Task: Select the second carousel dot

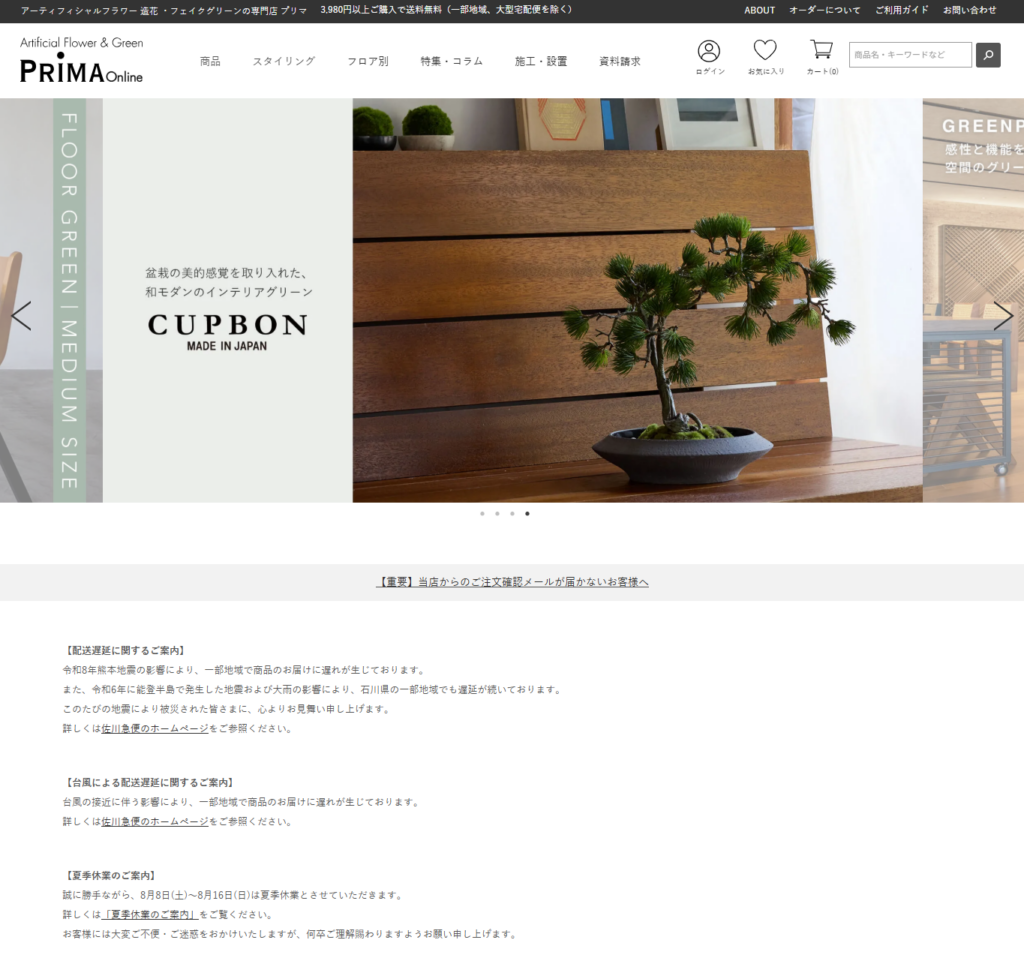Action: 497,513
